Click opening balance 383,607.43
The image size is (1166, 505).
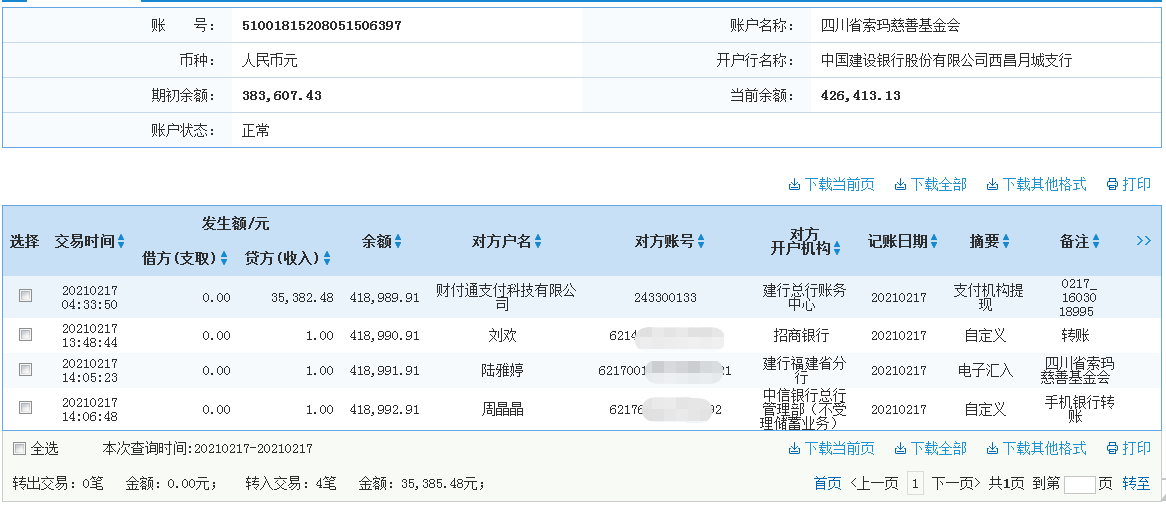tap(282, 95)
